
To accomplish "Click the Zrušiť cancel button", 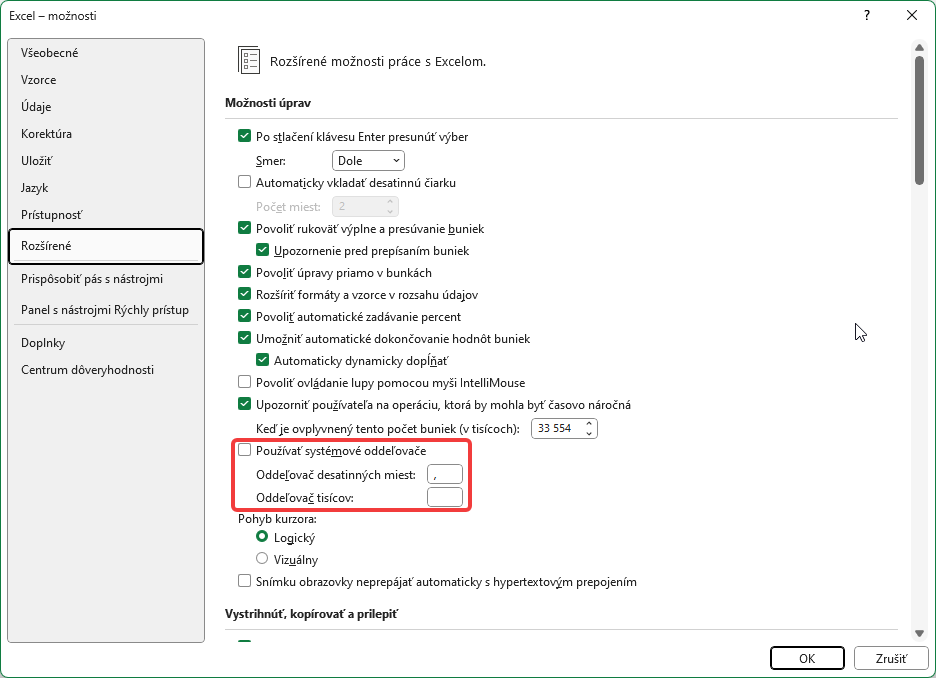I will pyautogui.click(x=891, y=658).
